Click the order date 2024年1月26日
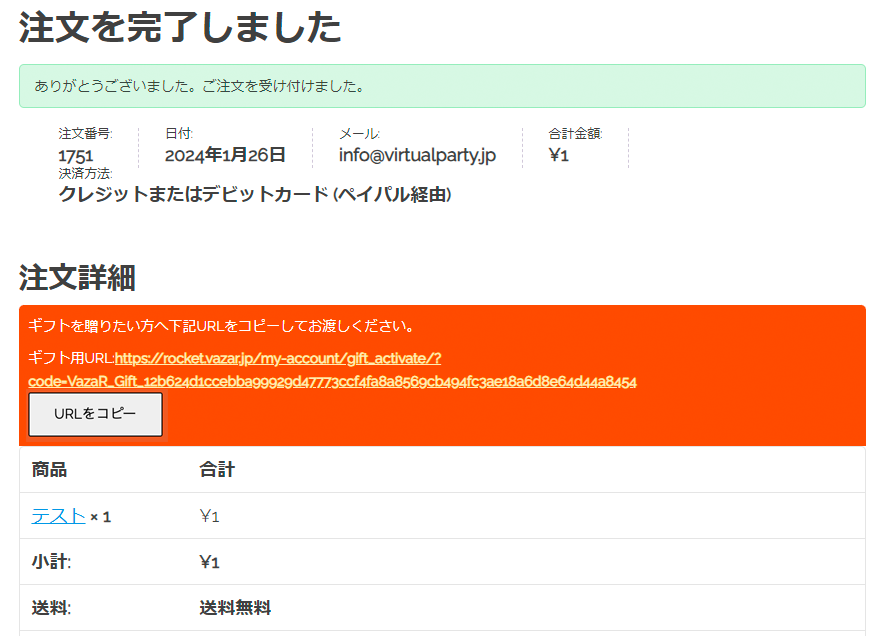The width and height of the screenshot is (886, 636). click(x=225, y=155)
